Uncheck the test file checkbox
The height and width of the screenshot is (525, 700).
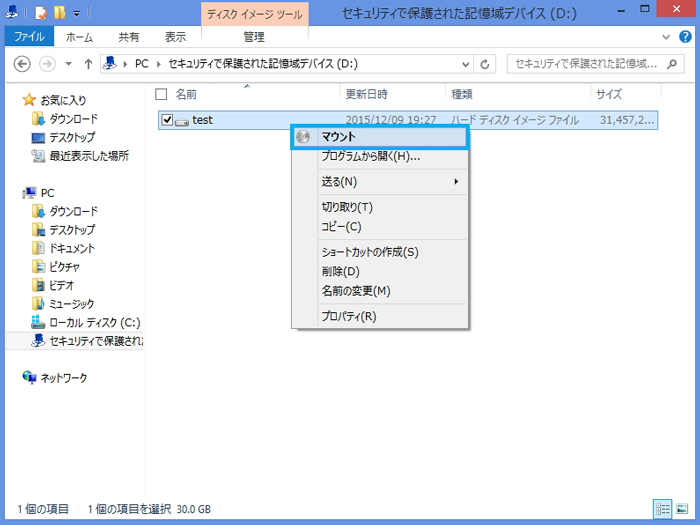pyautogui.click(x=167, y=120)
